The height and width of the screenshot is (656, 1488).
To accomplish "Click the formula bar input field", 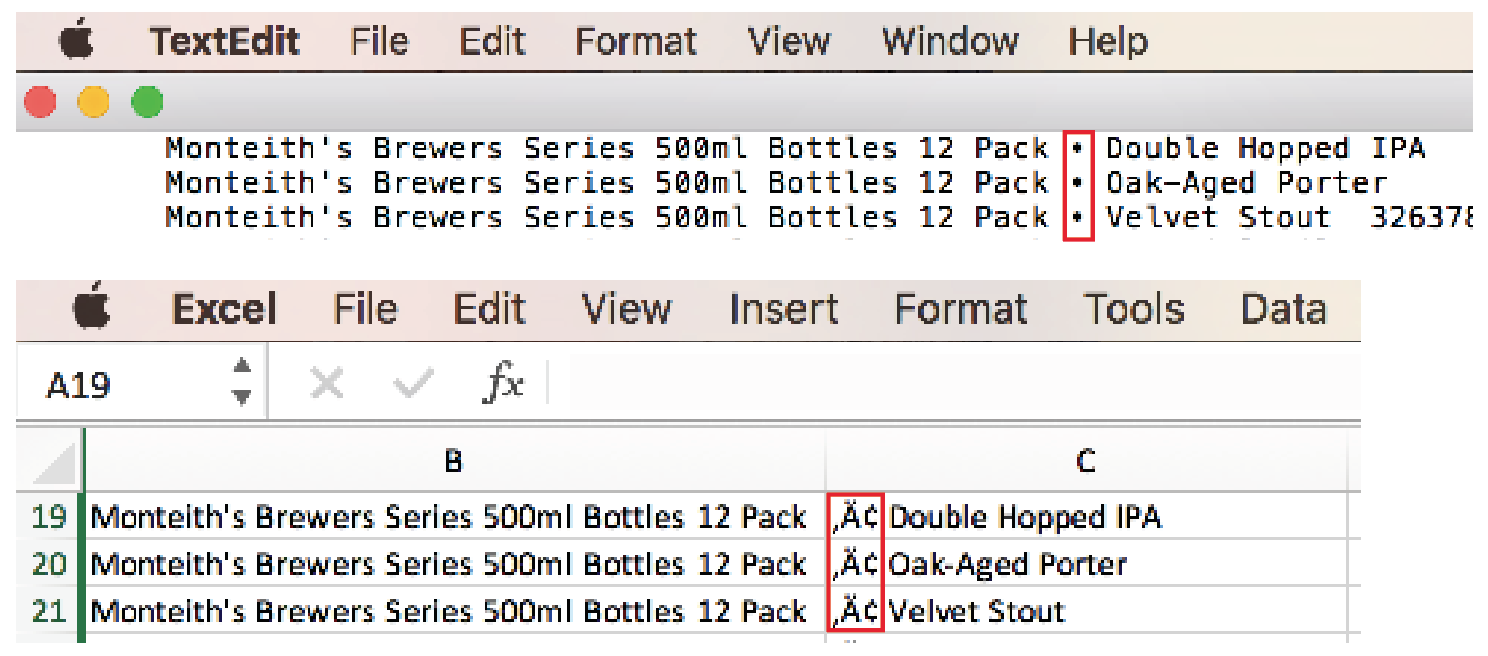I will pyautogui.click(x=950, y=383).
